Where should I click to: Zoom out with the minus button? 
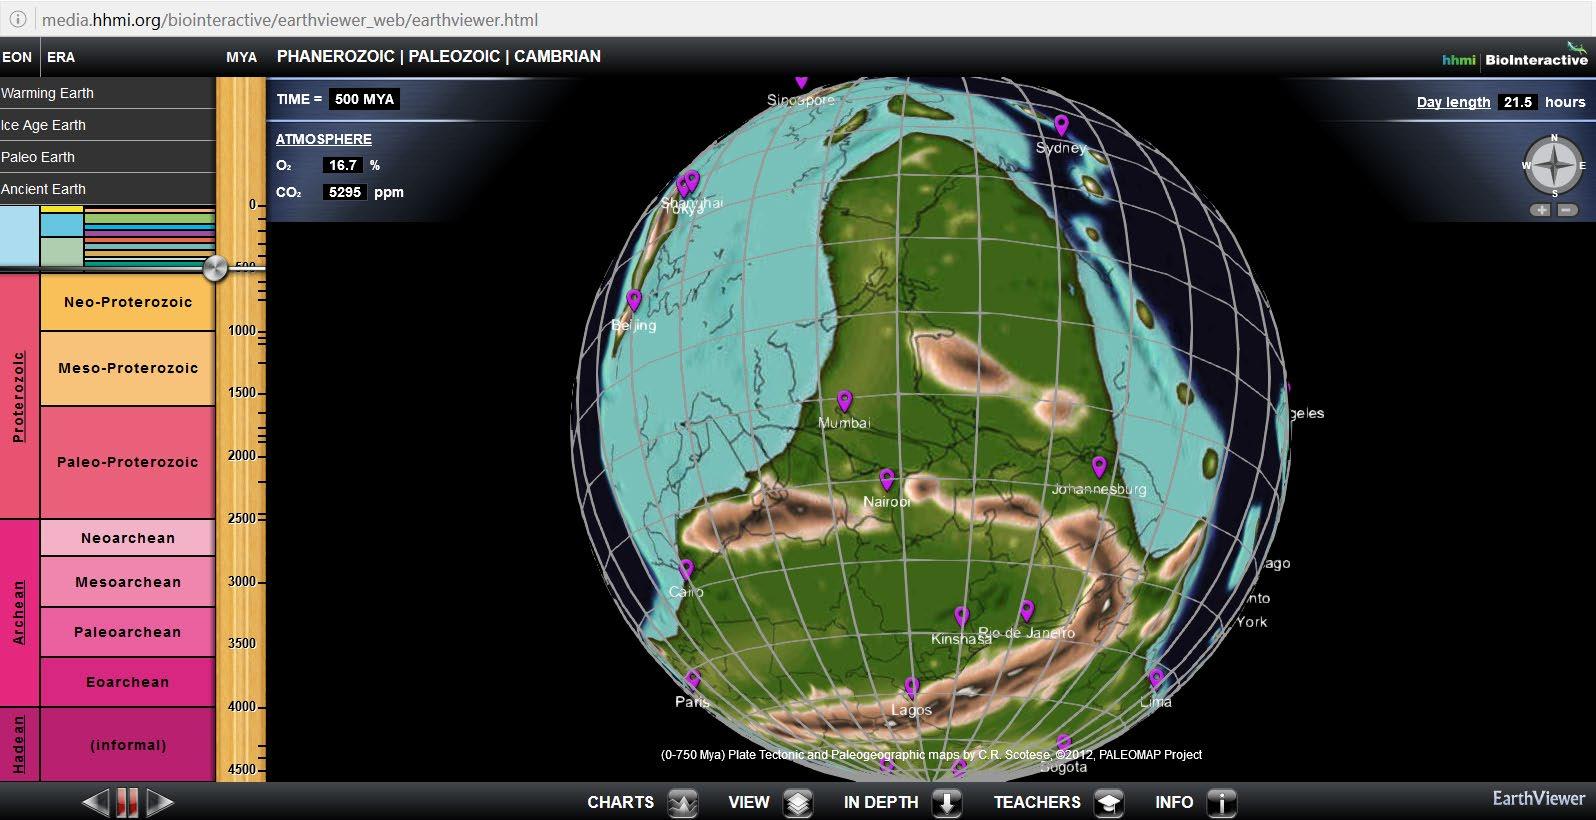tap(1567, 210)
